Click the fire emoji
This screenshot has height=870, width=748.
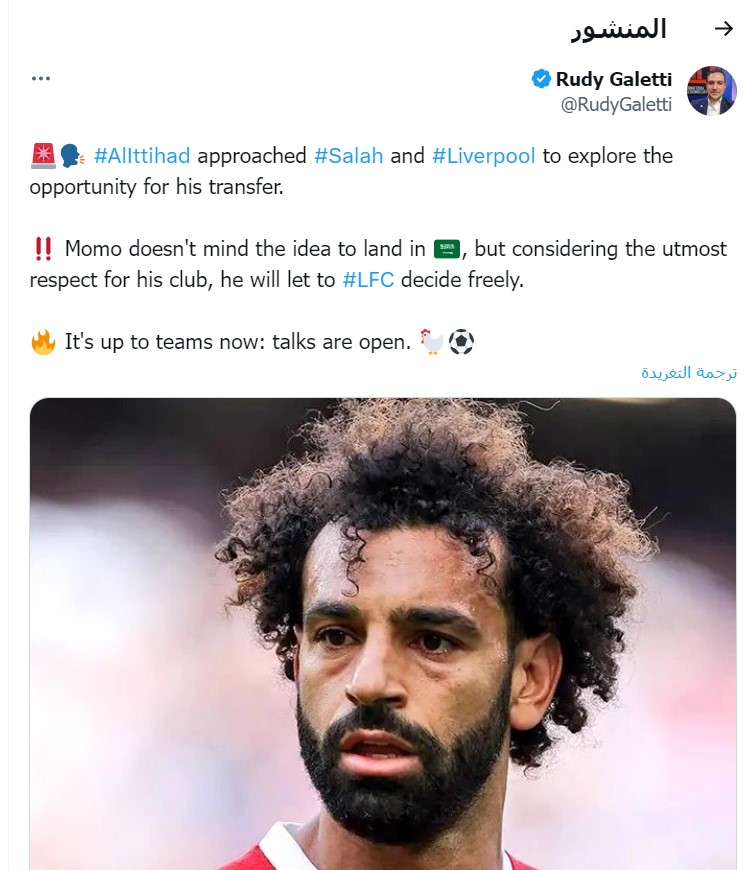tap(43, 342)
